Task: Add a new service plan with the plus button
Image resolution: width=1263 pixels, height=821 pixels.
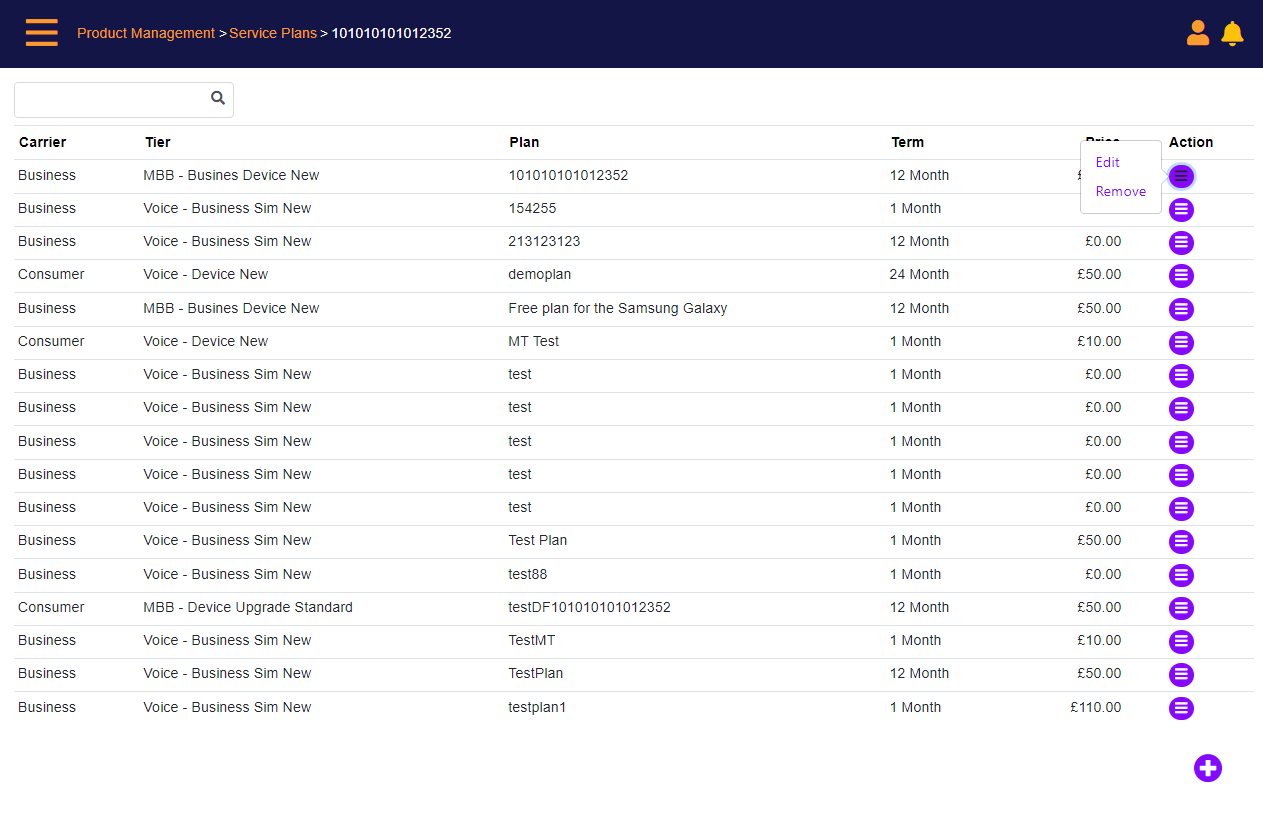Action: point(1208,768)
